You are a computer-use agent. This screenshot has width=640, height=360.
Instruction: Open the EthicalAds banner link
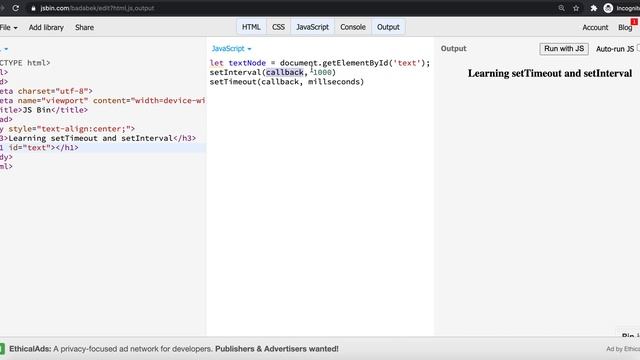coord(173,349)
